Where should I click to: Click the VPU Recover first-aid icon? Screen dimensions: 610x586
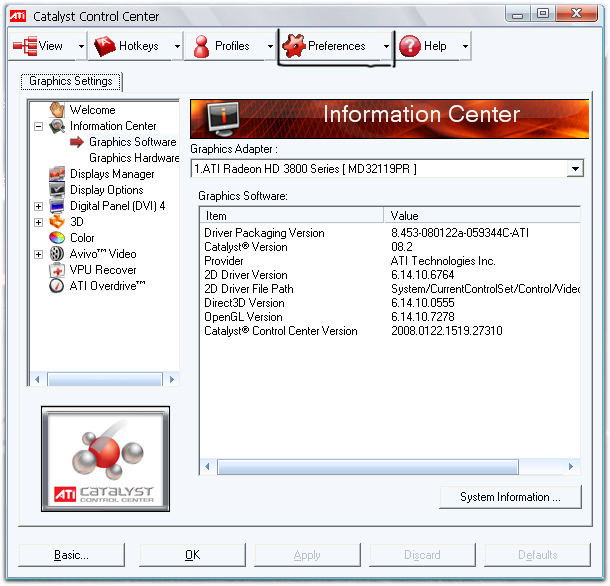click(x=57, y=270)
